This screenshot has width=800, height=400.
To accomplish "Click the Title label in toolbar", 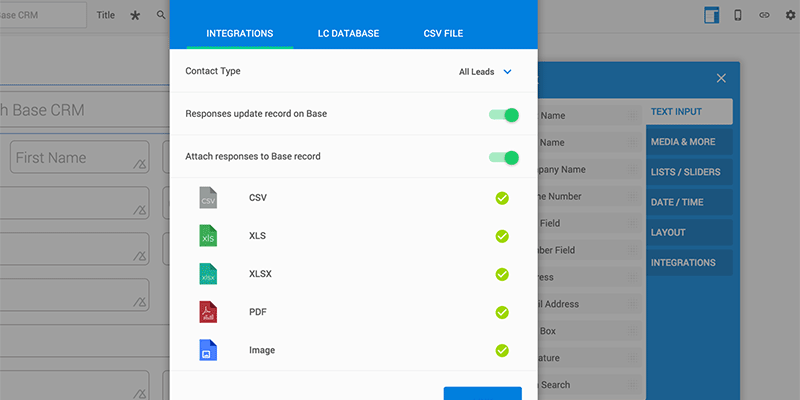I will (106, 15).
